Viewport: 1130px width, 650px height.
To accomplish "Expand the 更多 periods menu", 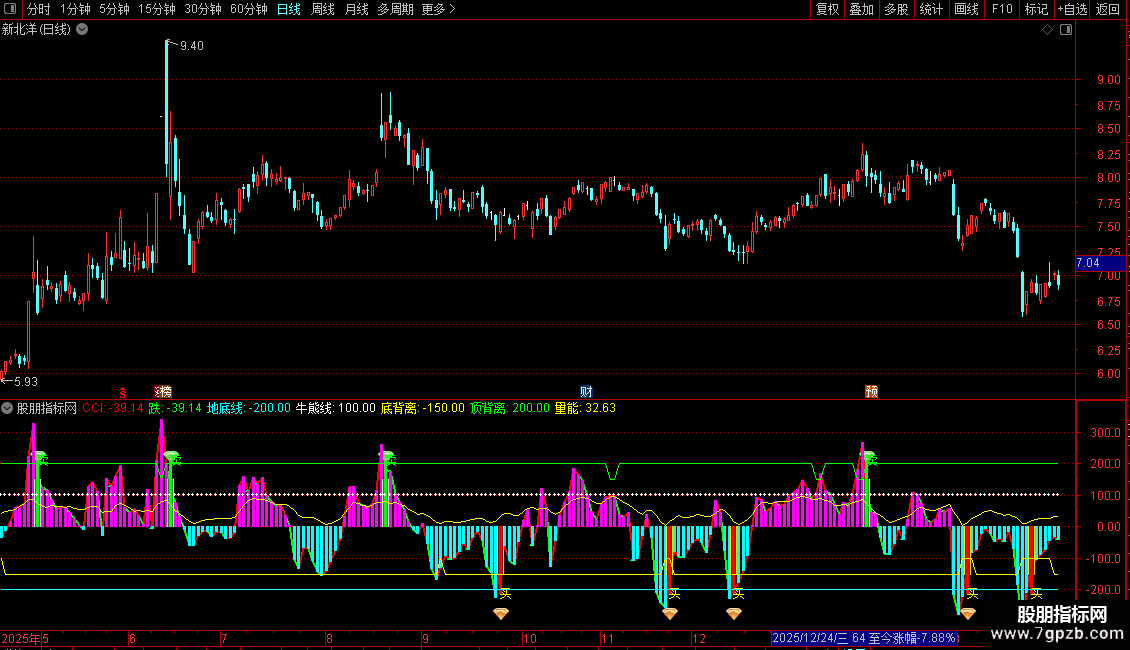I will (x=438, y=9).
